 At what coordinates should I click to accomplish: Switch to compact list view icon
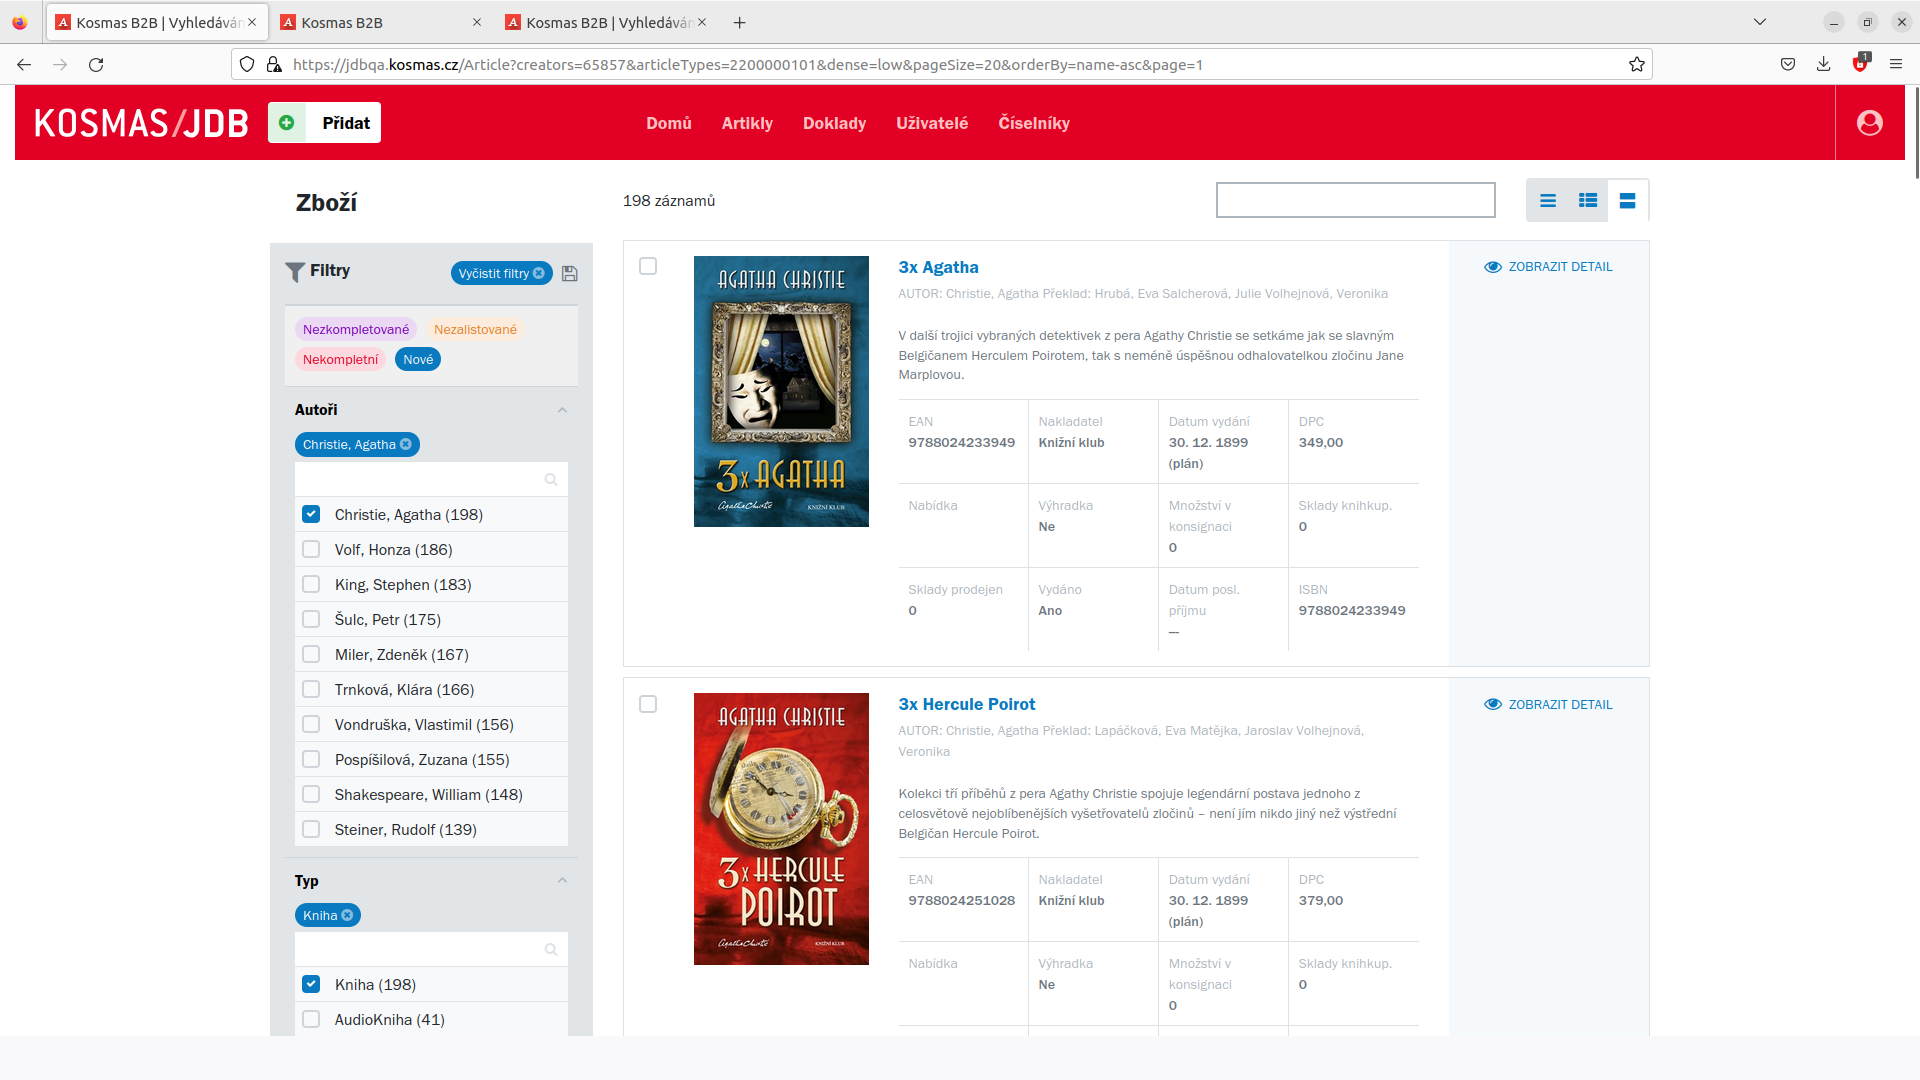pos(1547,201)
